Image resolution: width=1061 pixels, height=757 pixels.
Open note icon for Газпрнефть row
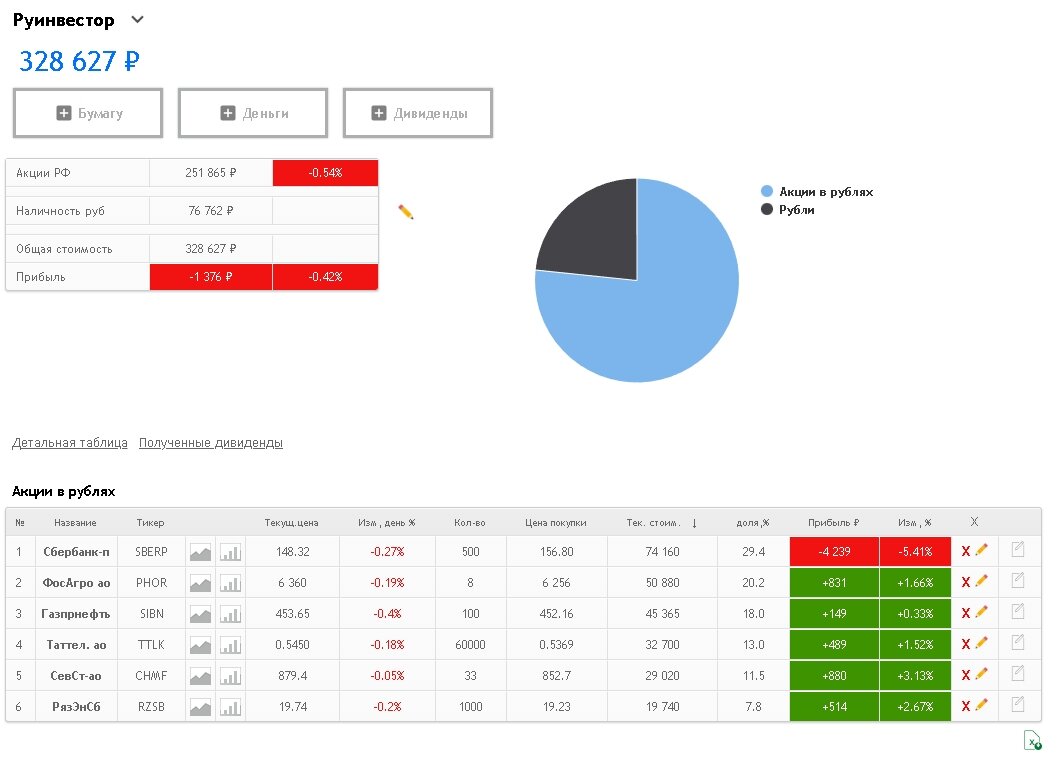[1018, 612]
